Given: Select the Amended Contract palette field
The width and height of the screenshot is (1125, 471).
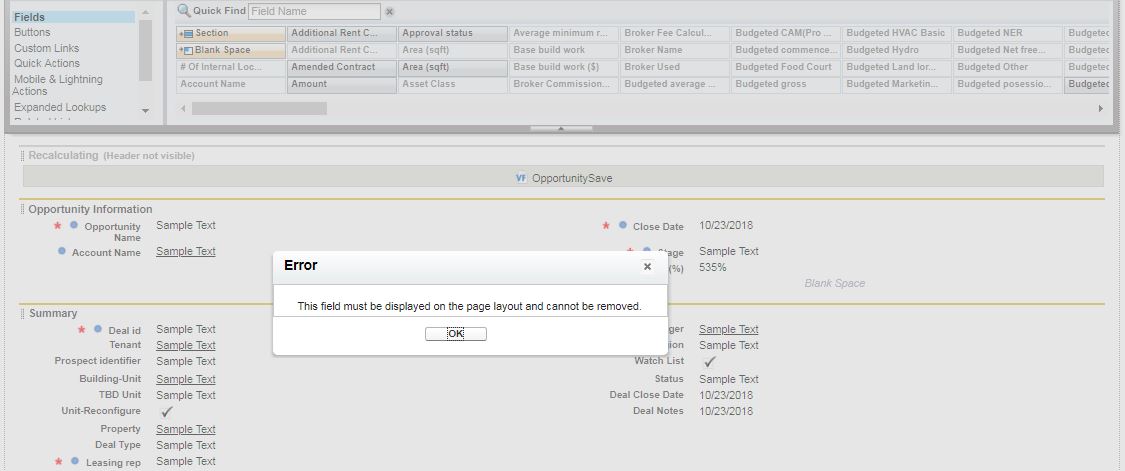Looking at the screenshot, I should 342,67.
